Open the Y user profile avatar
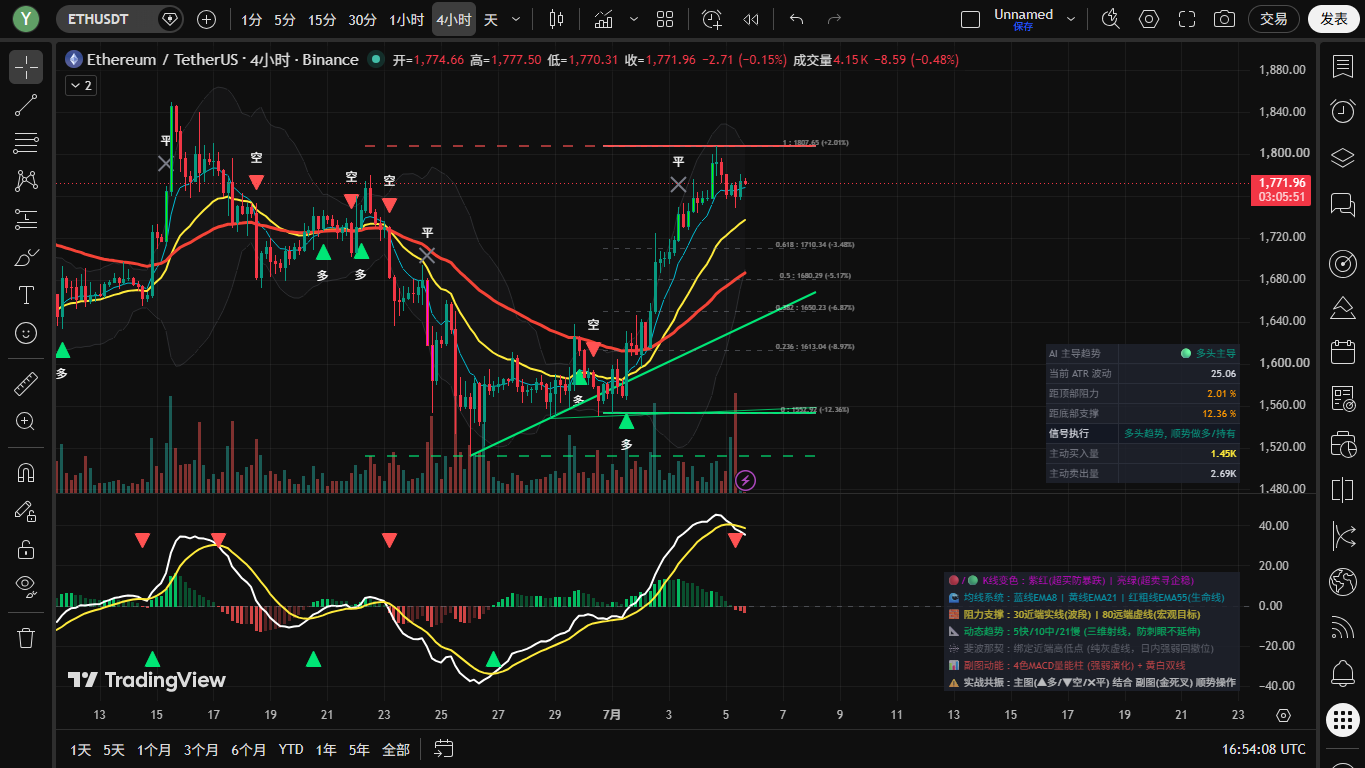Screen dimensions: 1365x768 point(25,18)
